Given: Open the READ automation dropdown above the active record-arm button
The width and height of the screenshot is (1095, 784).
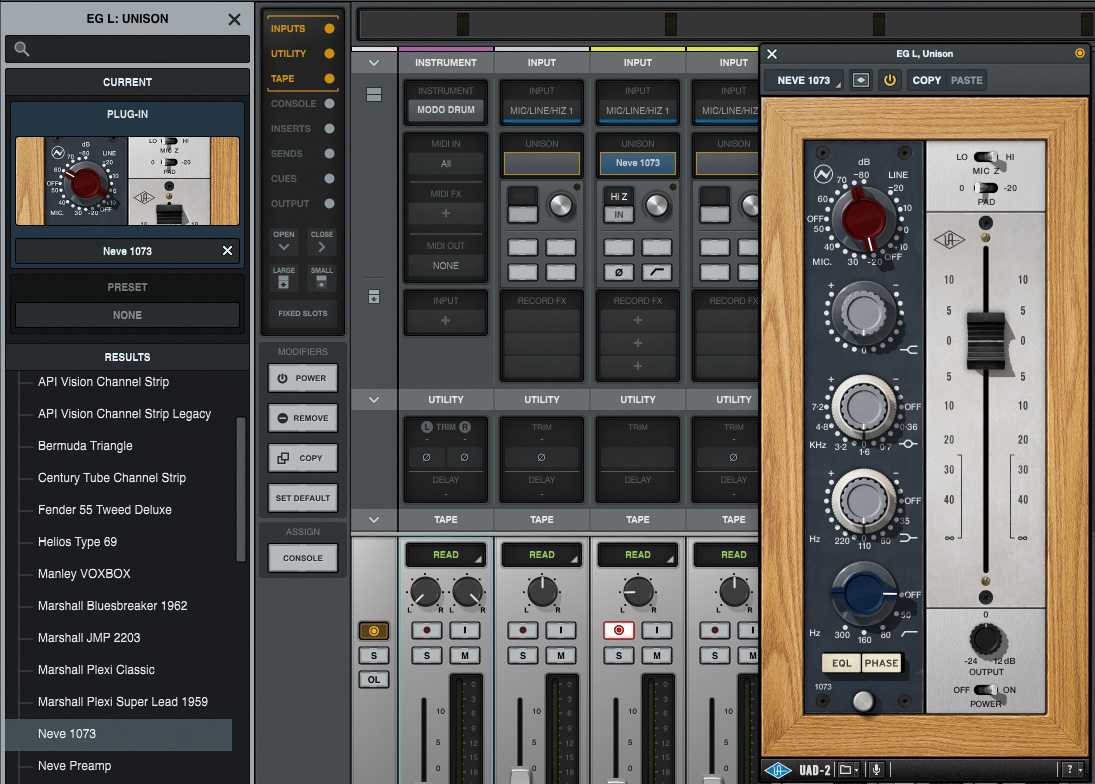Looking at the screenshot, I should [638, 554].
